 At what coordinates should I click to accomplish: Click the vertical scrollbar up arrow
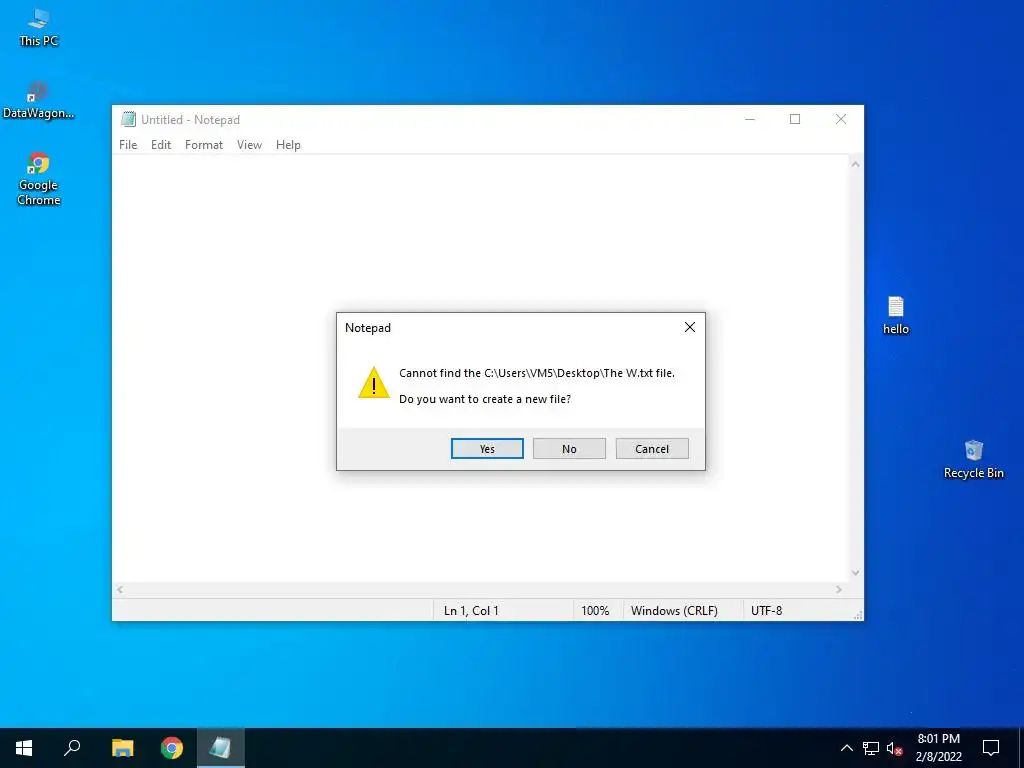[855, 164]
